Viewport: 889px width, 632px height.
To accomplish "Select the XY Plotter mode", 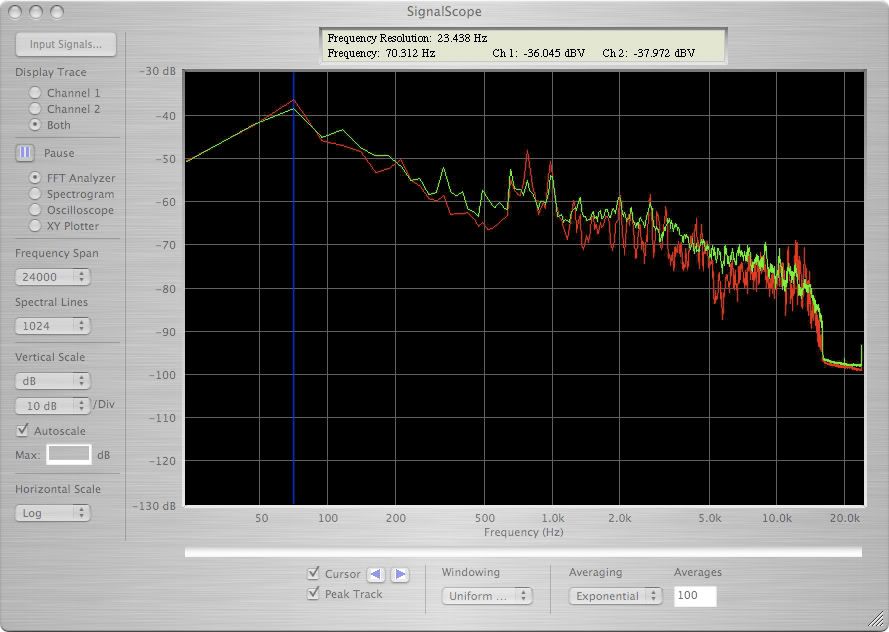I will (x=36, y=226).
